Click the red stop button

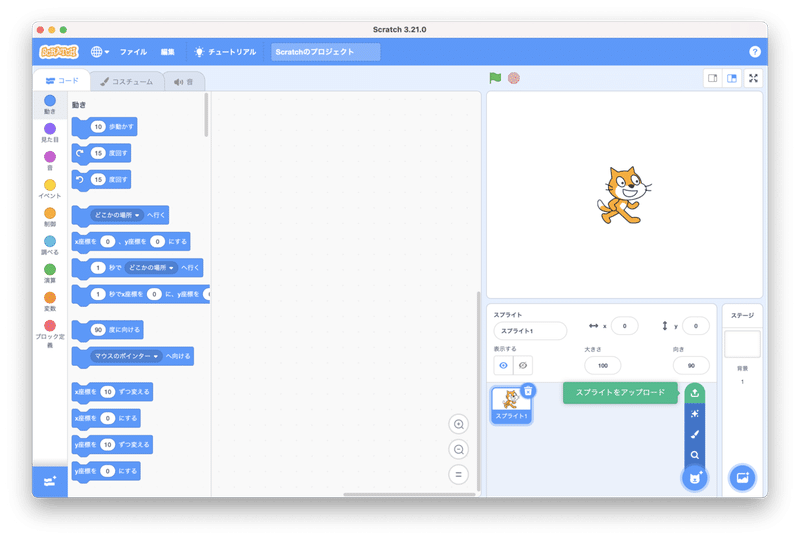[x=514, y=78]
